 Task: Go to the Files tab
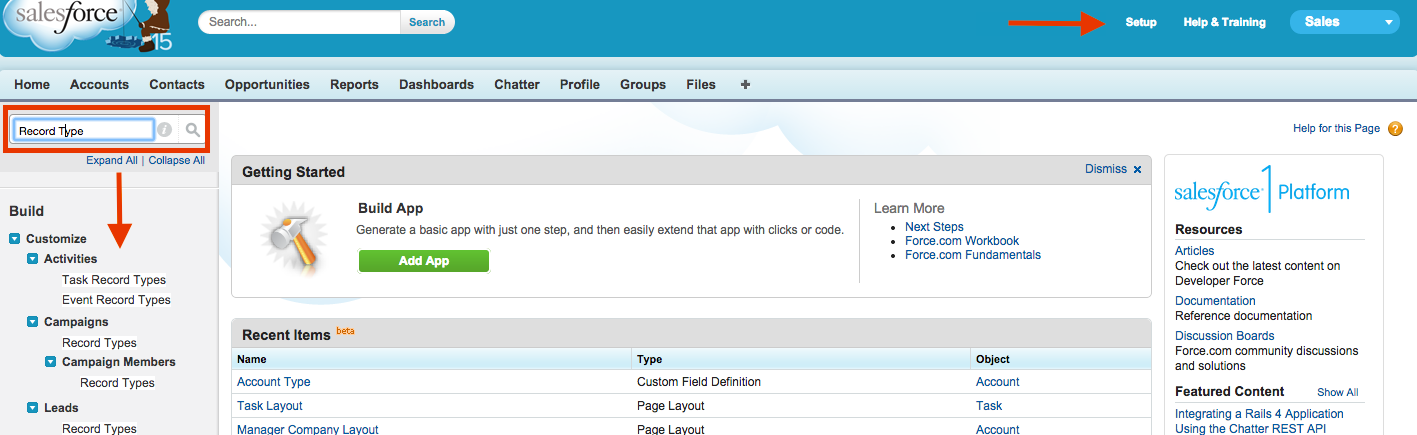point(701,85)
